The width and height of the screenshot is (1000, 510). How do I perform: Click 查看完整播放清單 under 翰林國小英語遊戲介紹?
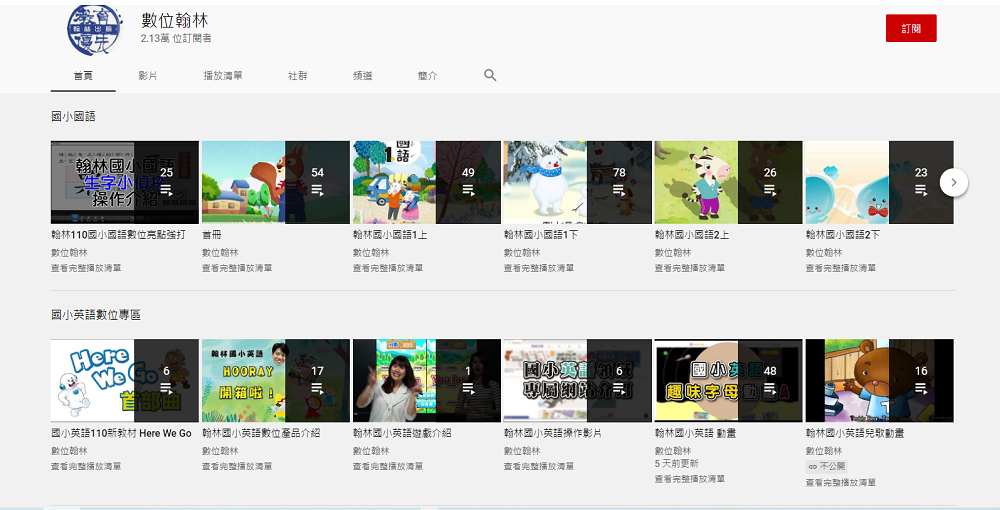pos(388,466)
